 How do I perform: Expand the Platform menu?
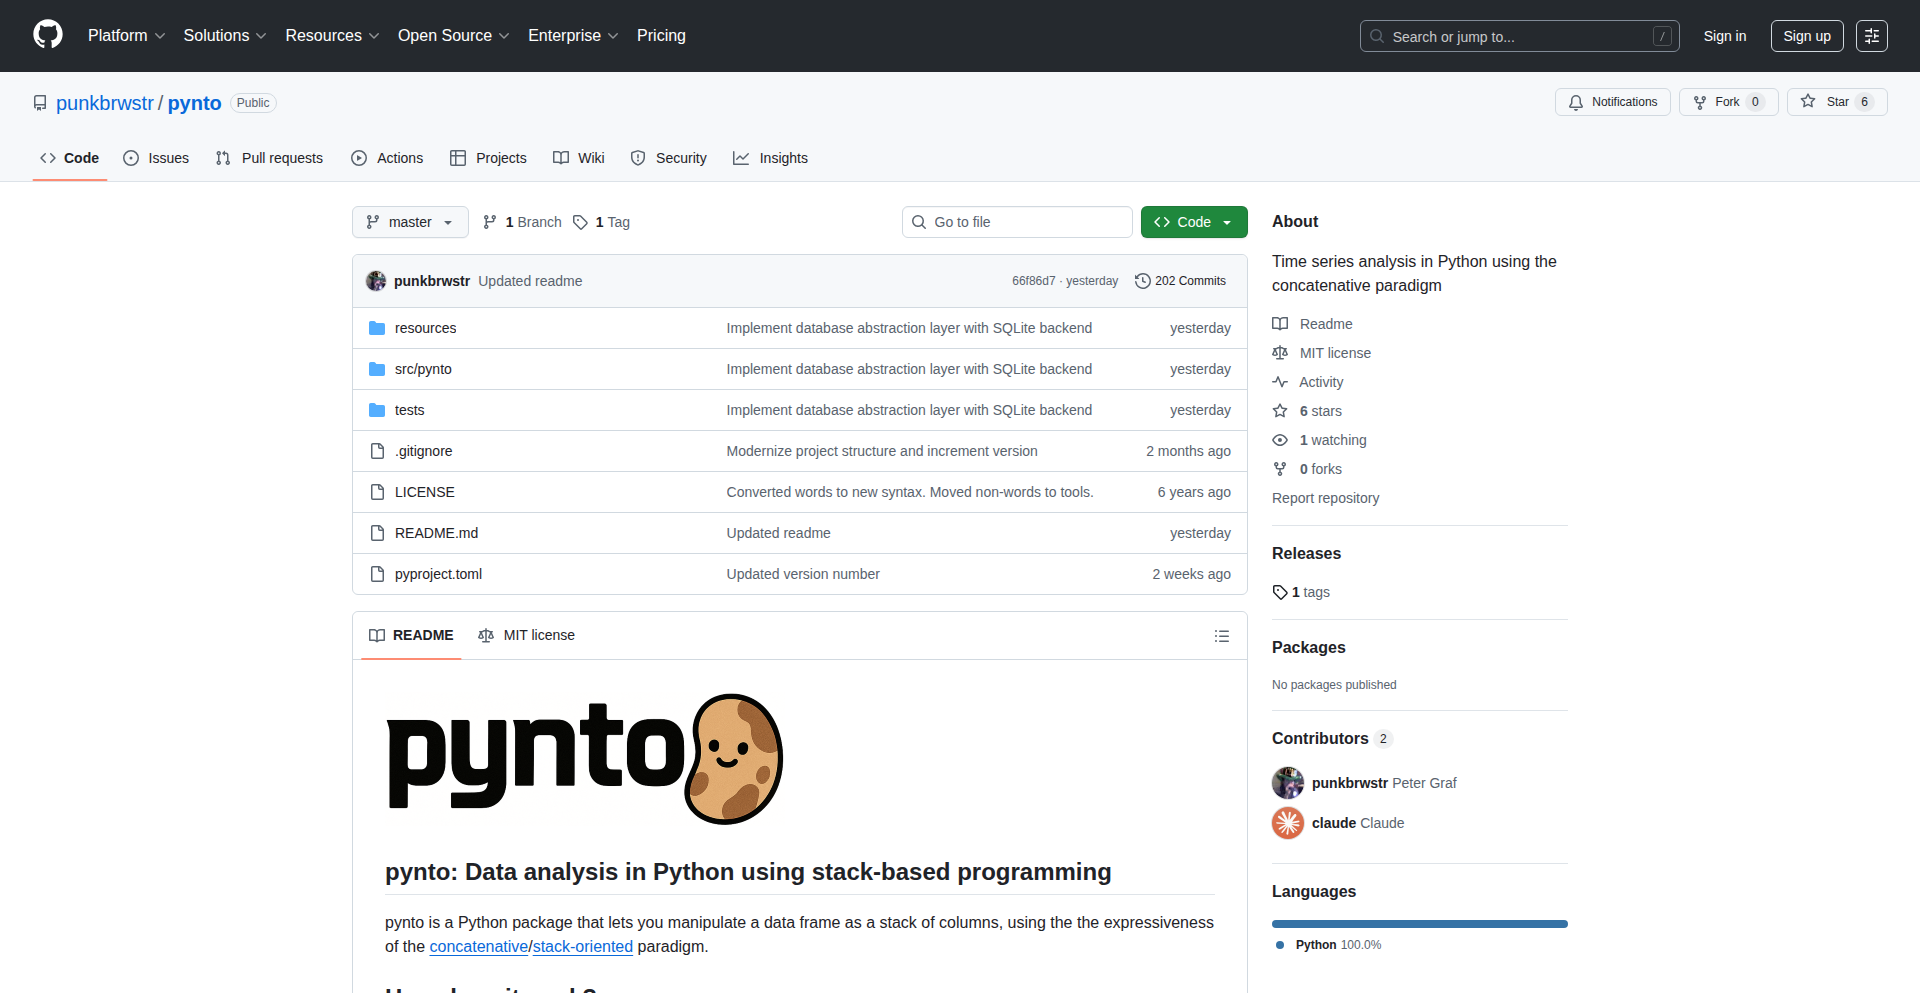126,35
